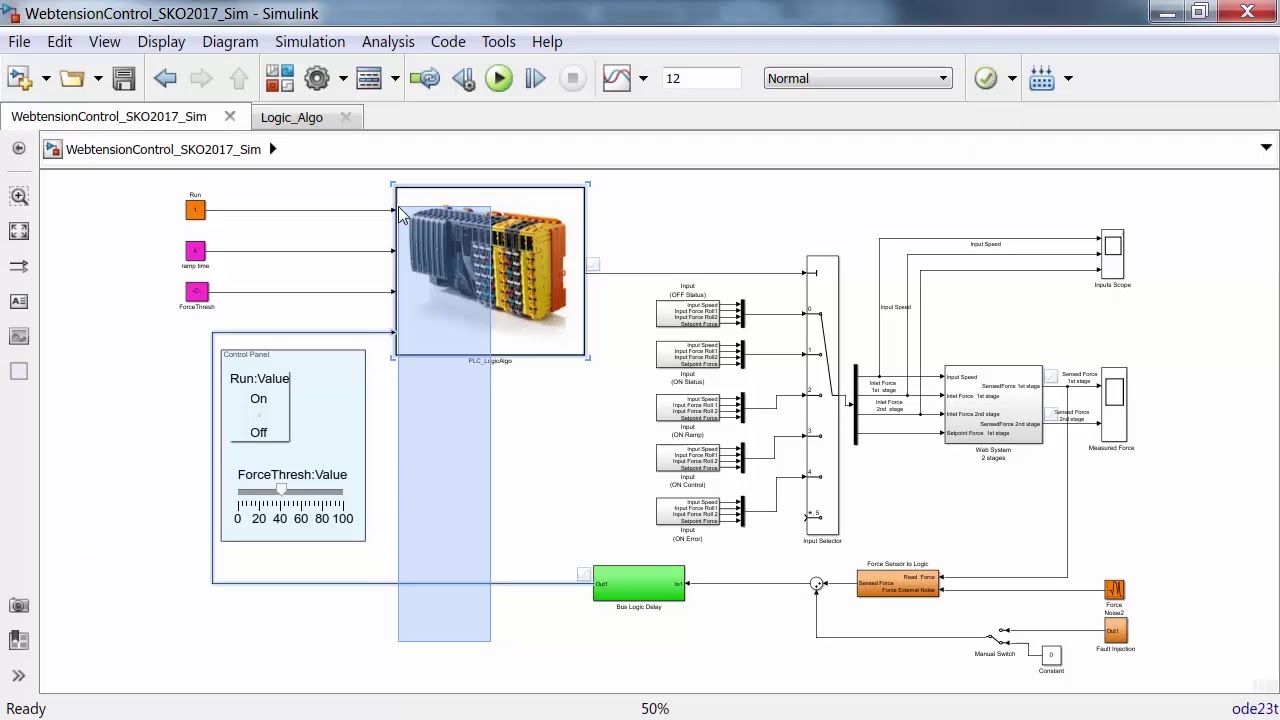Select the Image insert palette icon
The image size is (1280, 720).
tap(19, 336)
